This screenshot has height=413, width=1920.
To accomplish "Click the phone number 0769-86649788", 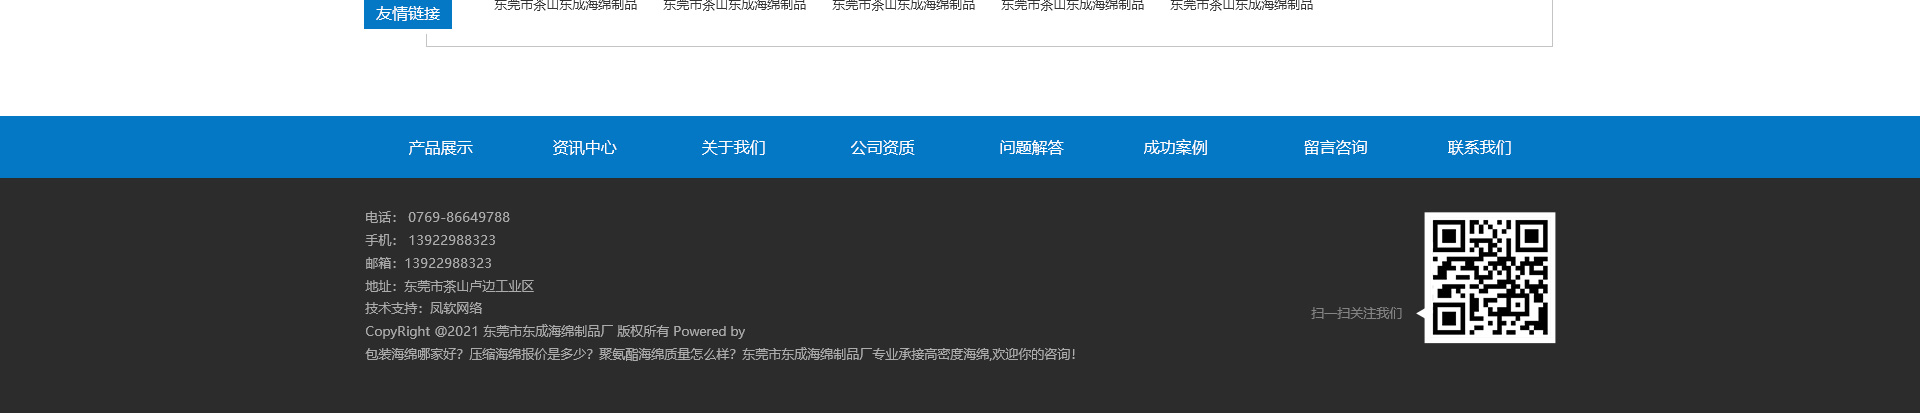I will [x=458, y=217].
